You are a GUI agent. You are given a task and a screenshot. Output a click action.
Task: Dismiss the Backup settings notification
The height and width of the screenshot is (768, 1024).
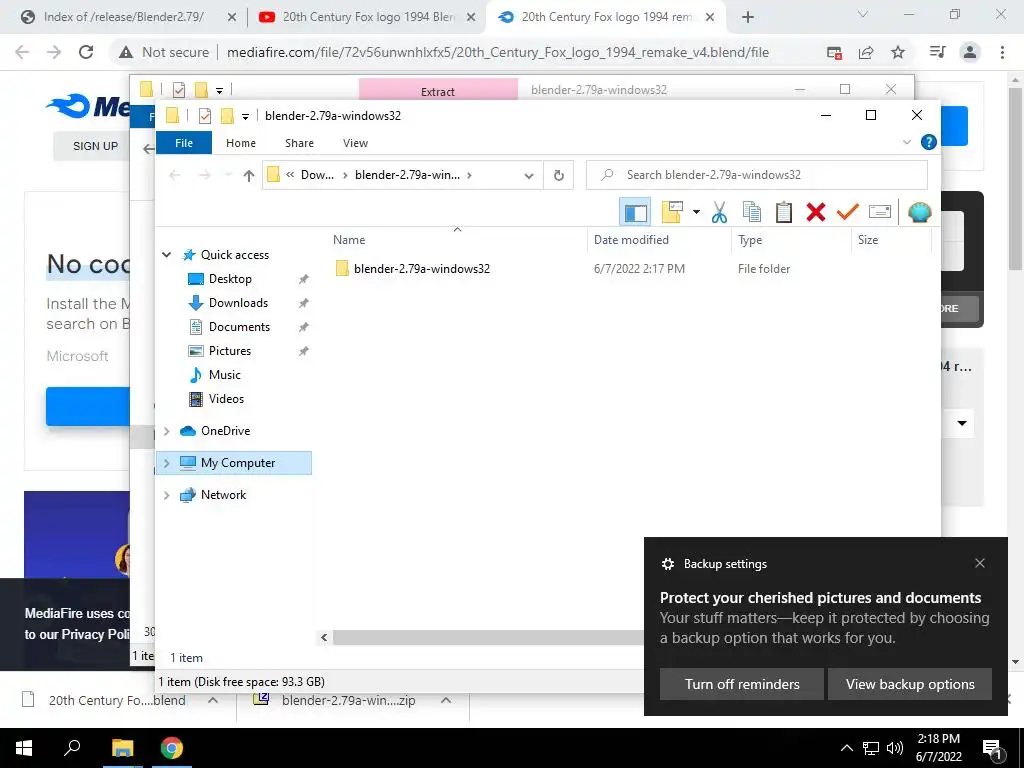980,563
